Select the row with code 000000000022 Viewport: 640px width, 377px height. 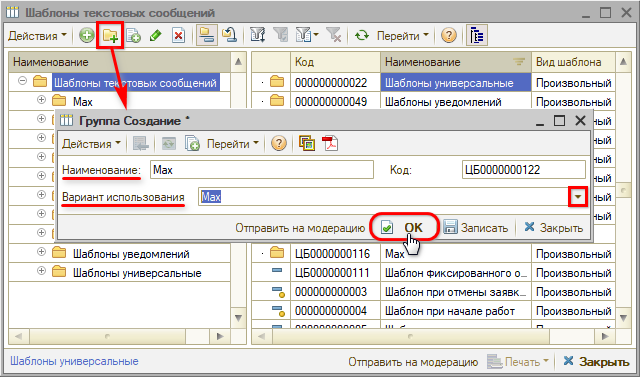(x=433, y=83)
